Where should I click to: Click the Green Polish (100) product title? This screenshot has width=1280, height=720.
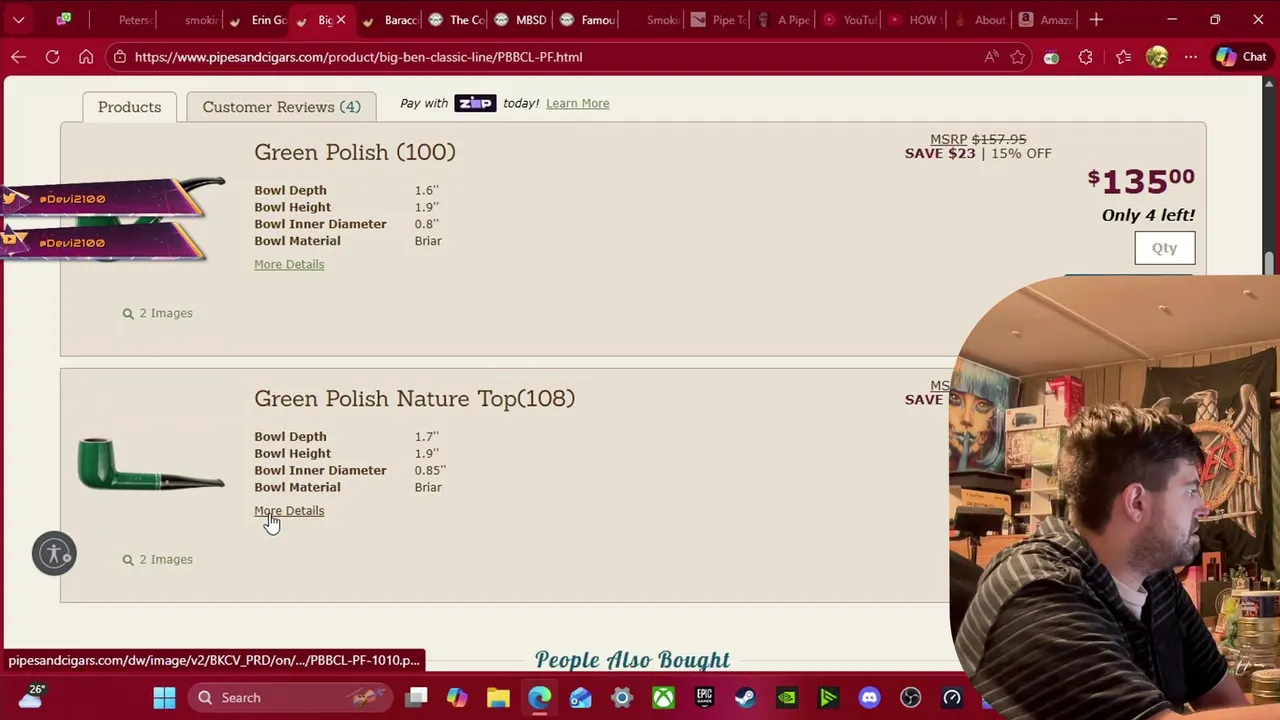click(355, 152)
